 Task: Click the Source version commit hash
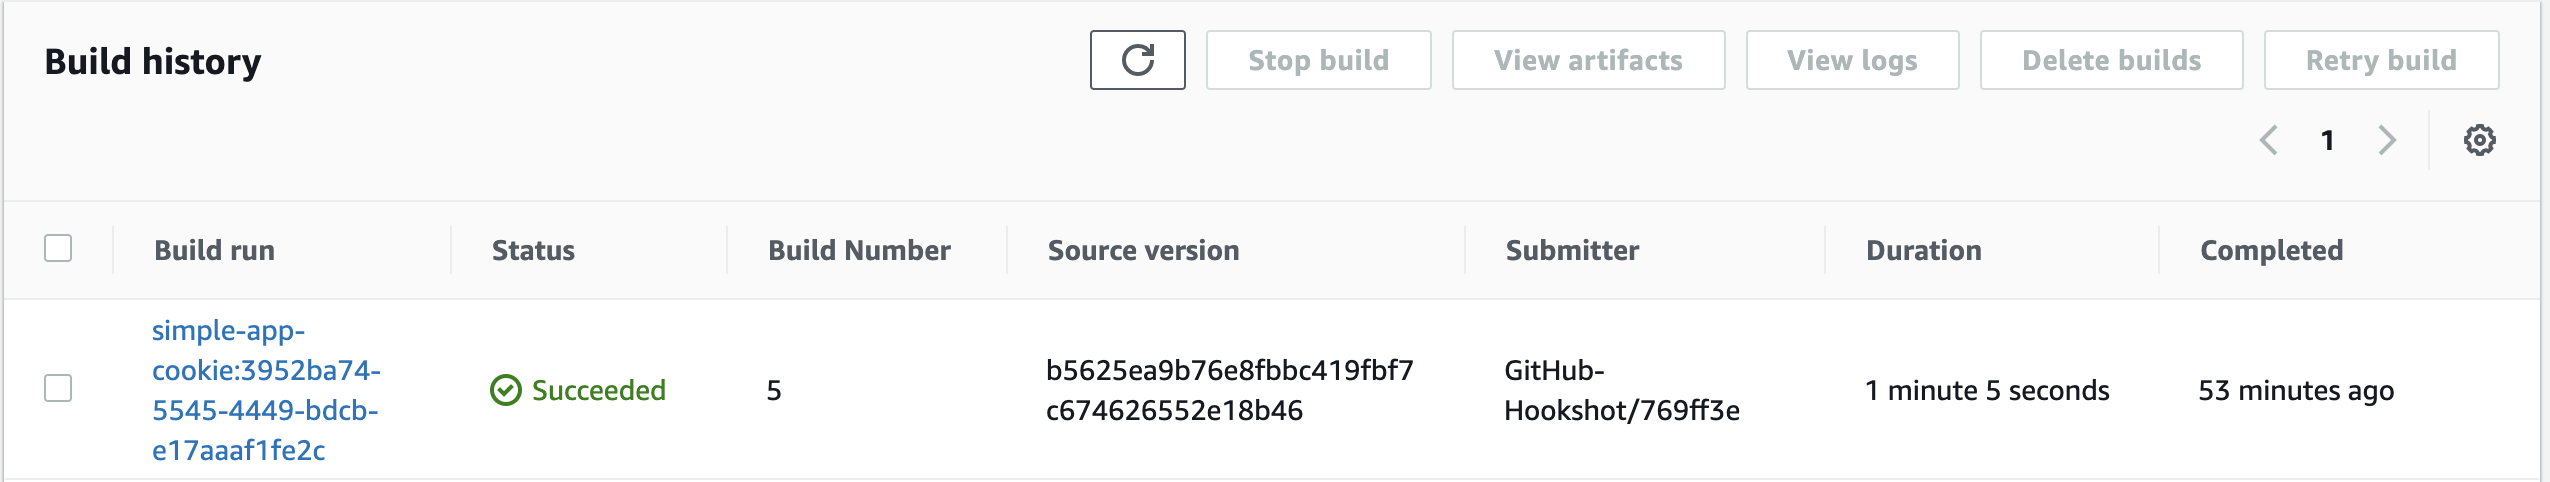pos(1229,390)
